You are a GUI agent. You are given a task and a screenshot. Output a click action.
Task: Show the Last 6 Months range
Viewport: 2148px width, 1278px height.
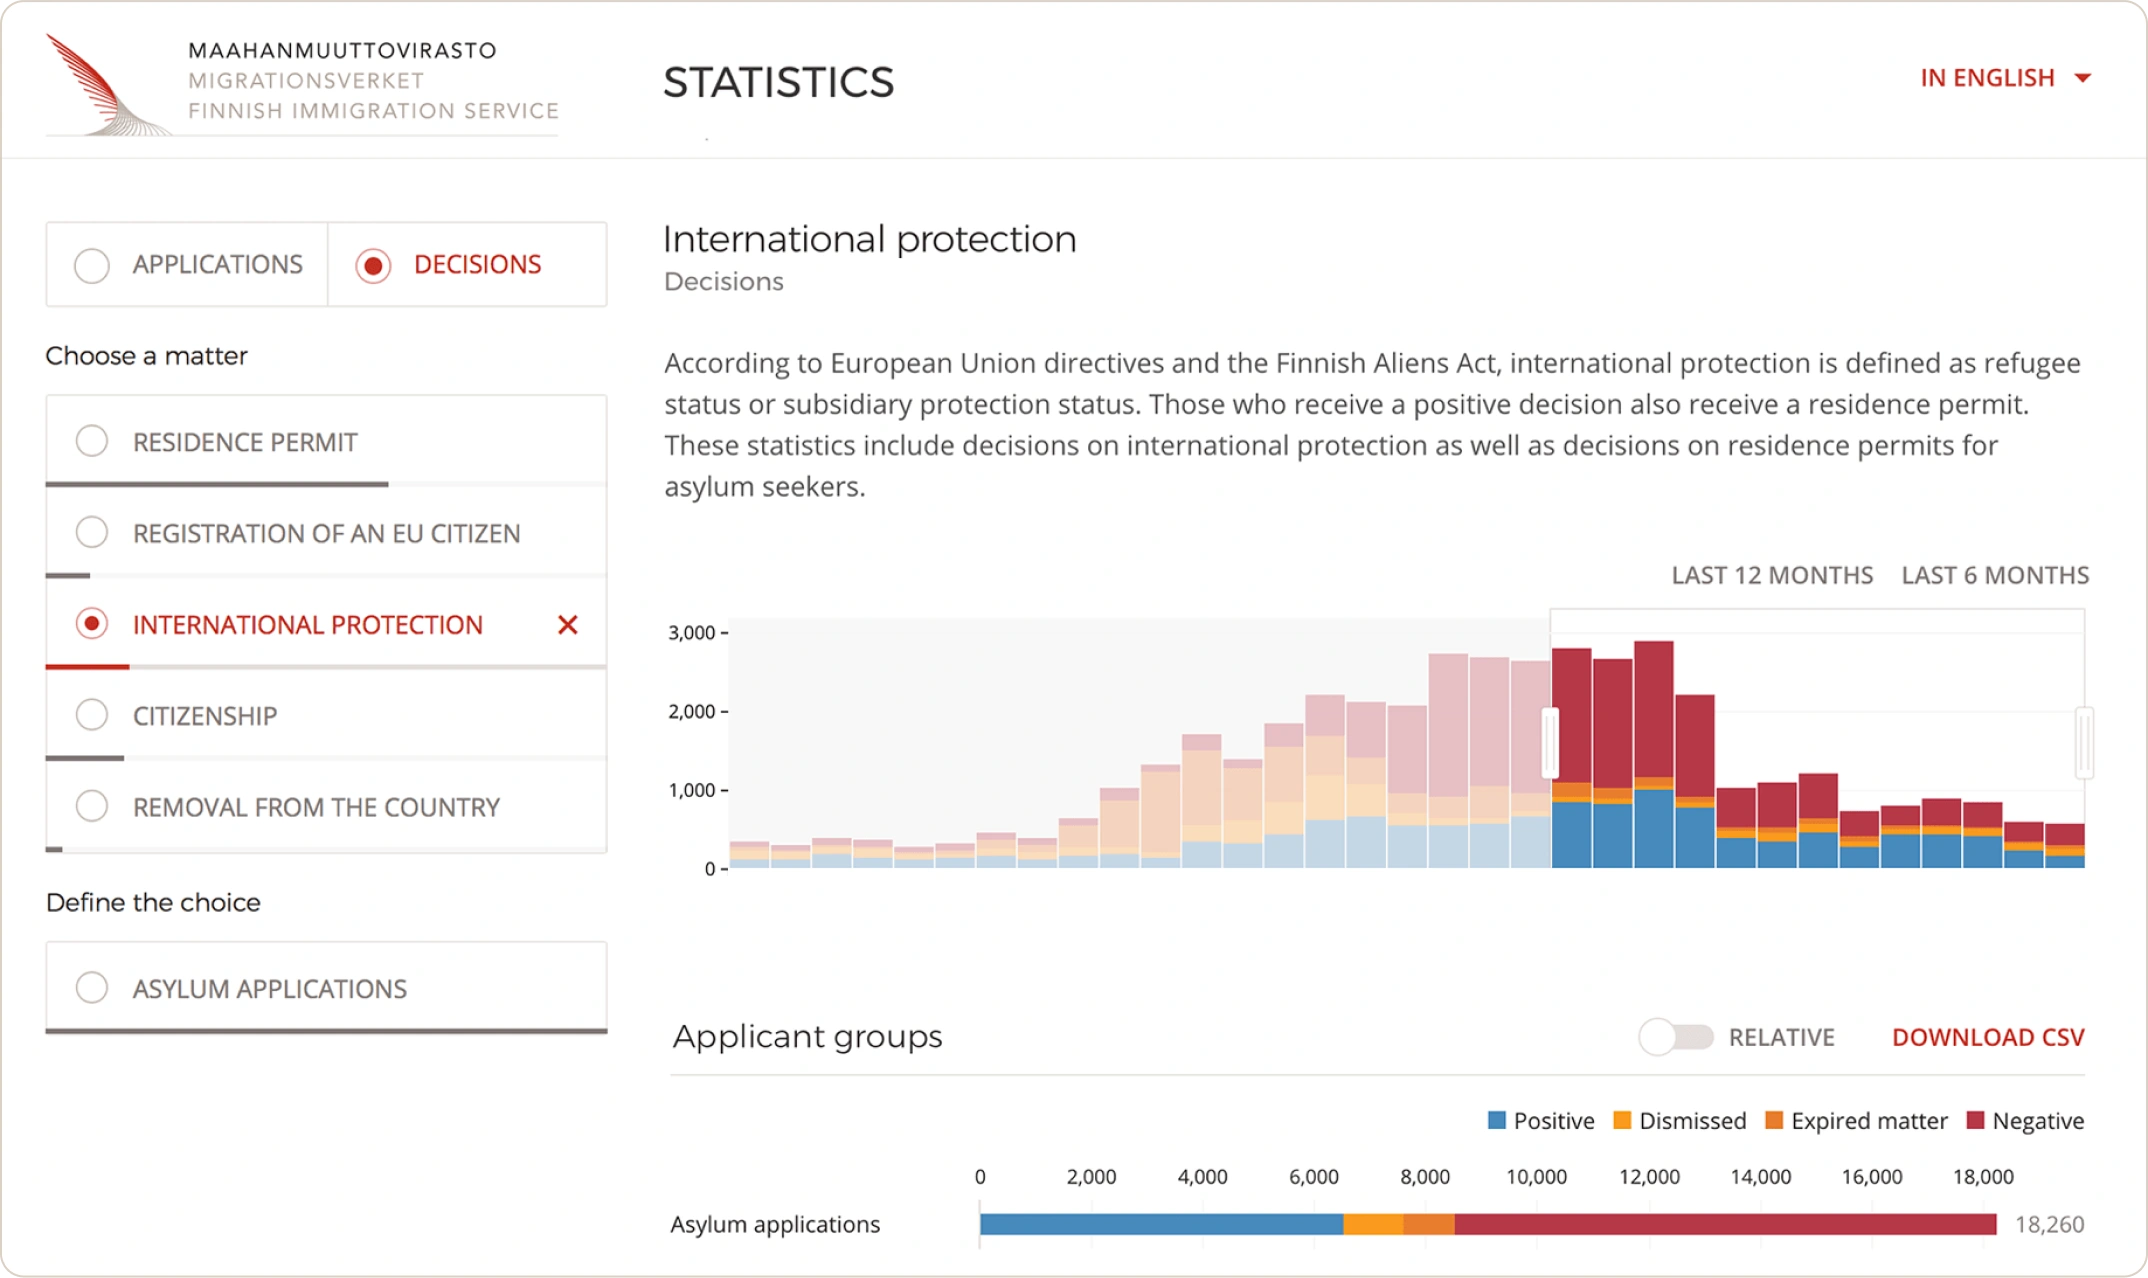pos(1994,575)
